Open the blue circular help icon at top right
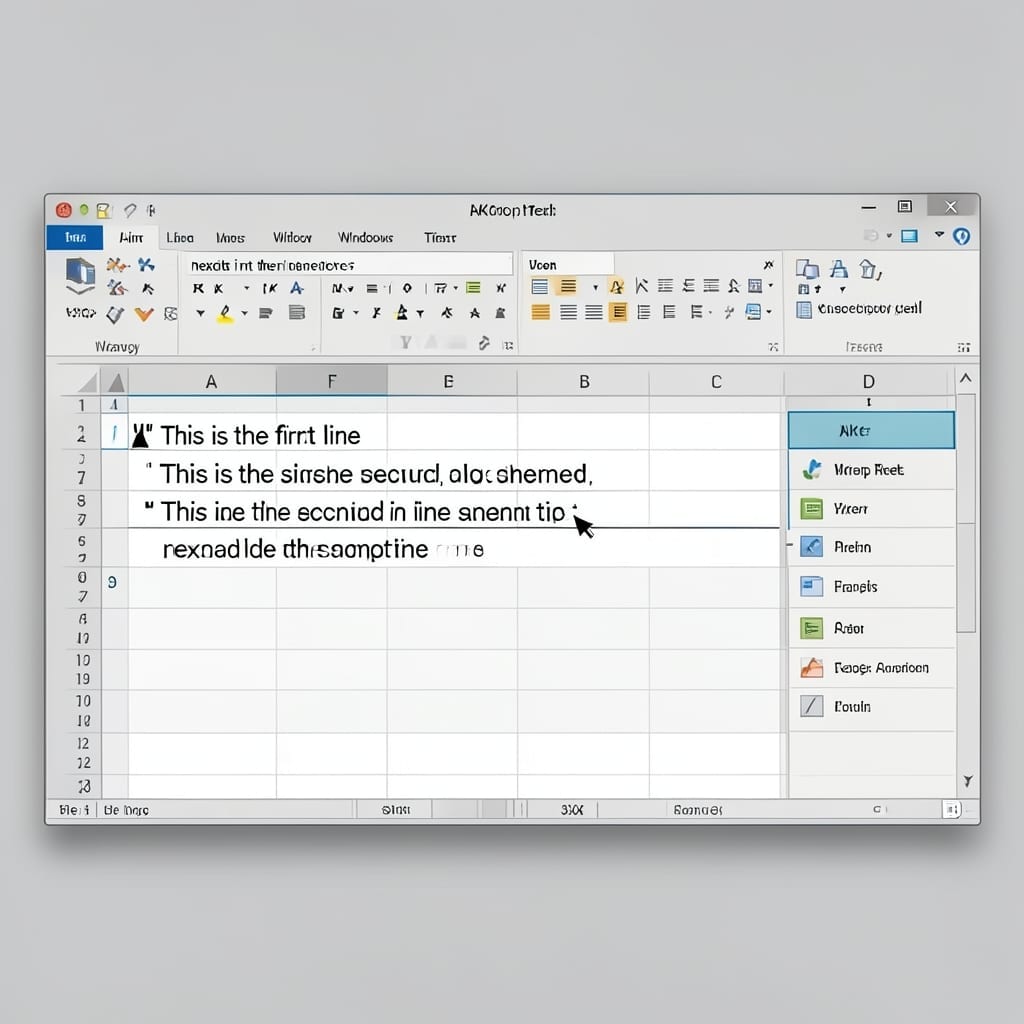 pos(961,236)
